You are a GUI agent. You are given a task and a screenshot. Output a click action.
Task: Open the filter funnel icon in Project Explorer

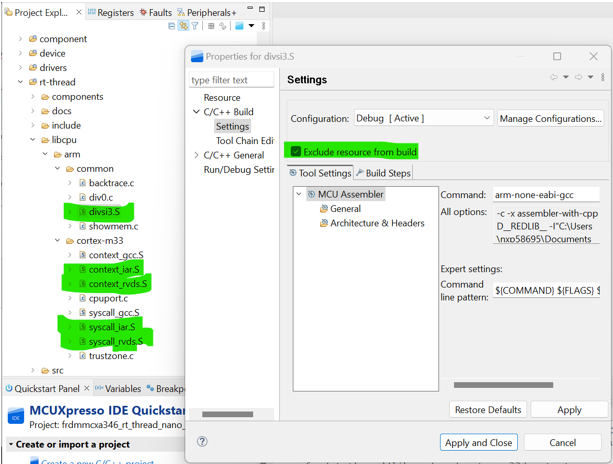point(195,26)
